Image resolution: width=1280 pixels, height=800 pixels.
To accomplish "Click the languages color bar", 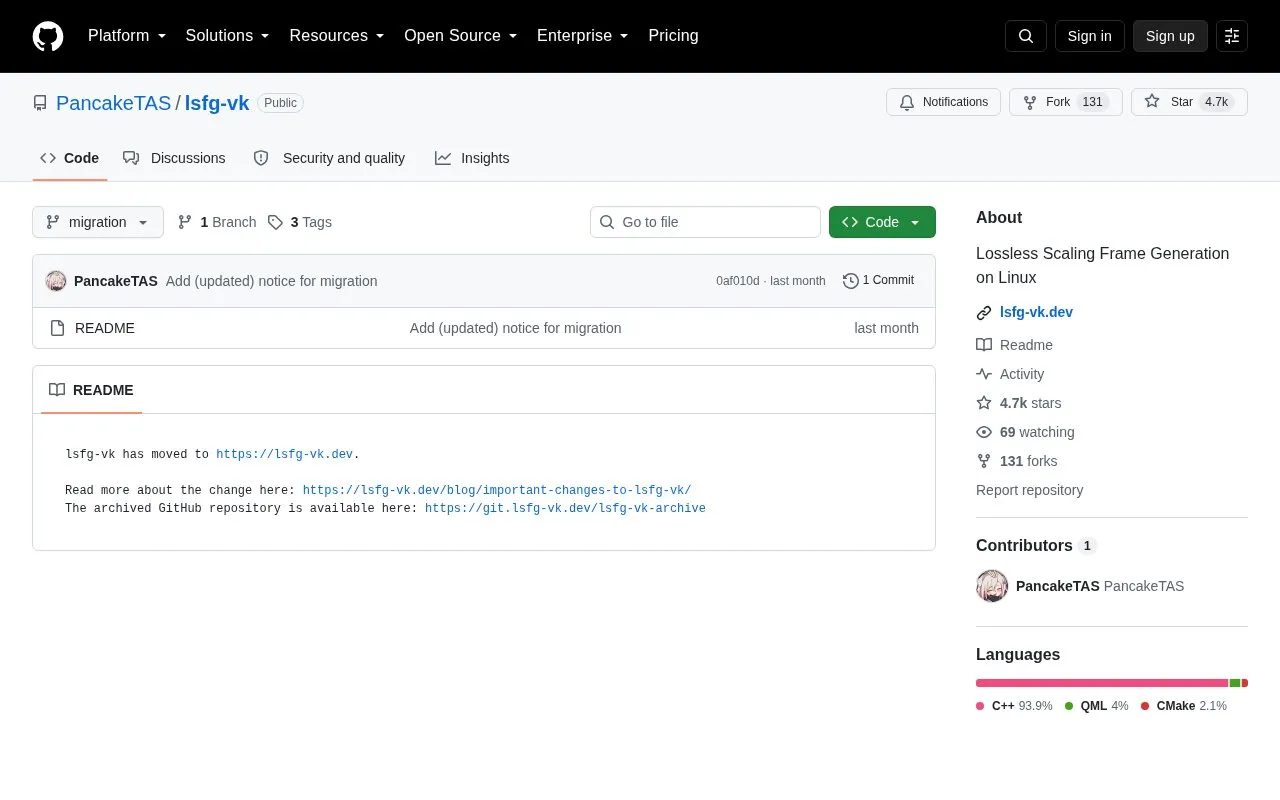I will [x=1112, y=683].
